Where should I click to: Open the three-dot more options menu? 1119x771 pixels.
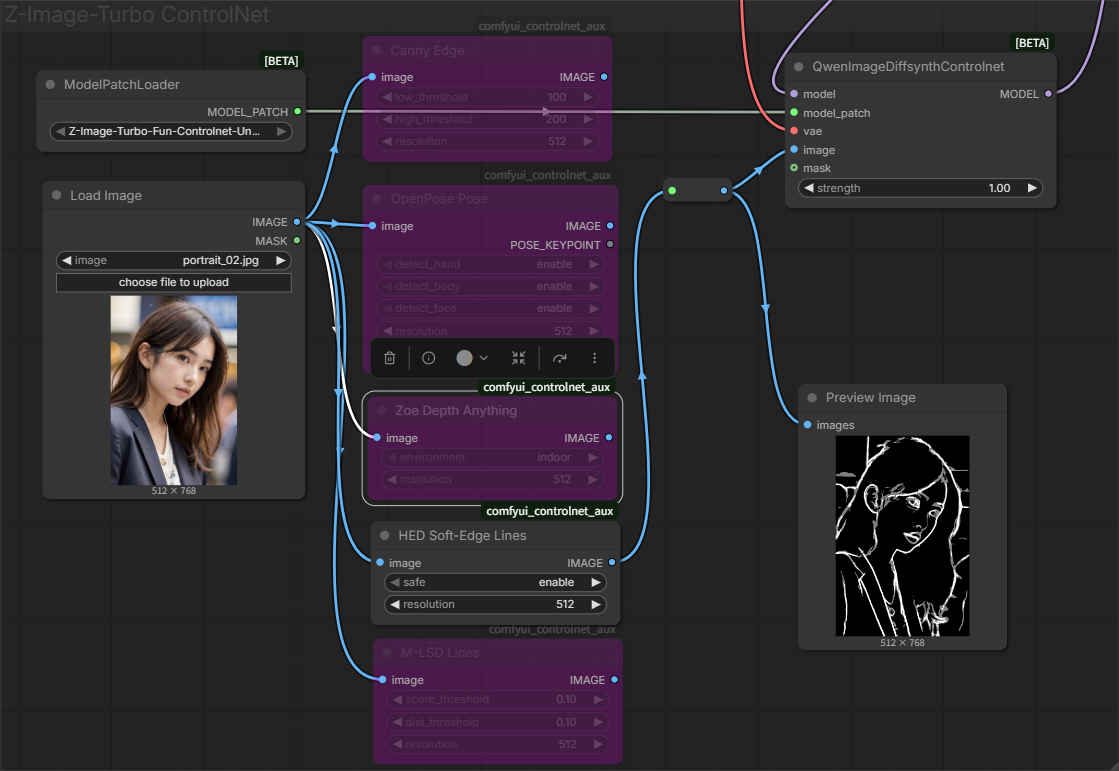(x=594, y=358)
